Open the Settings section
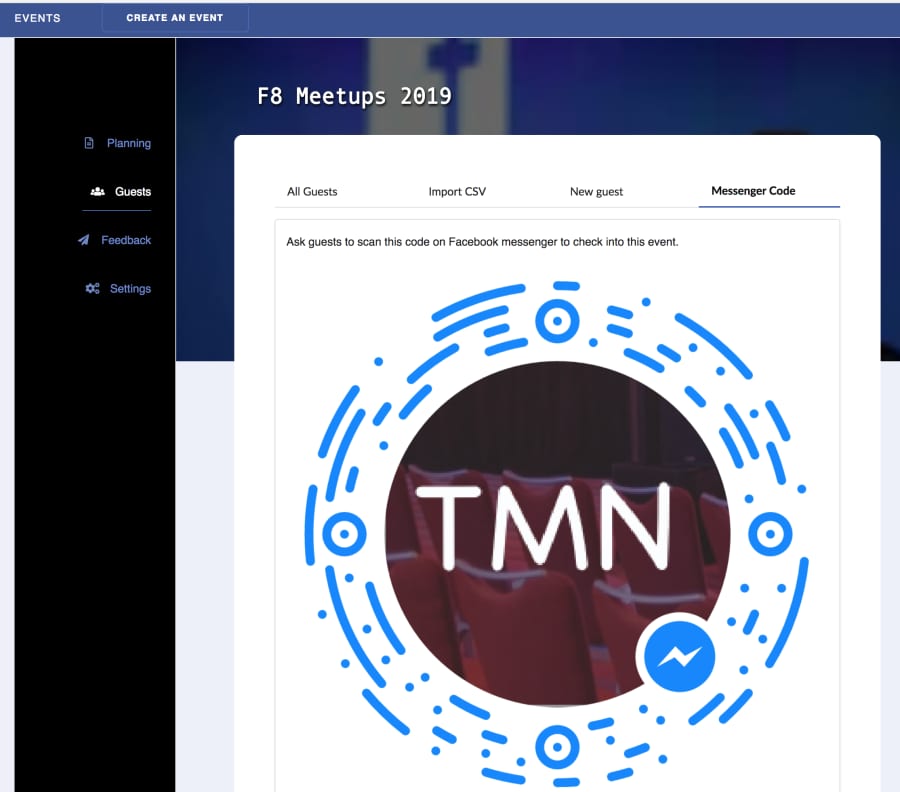The image size is (900, 792). [x=130, y=289]
